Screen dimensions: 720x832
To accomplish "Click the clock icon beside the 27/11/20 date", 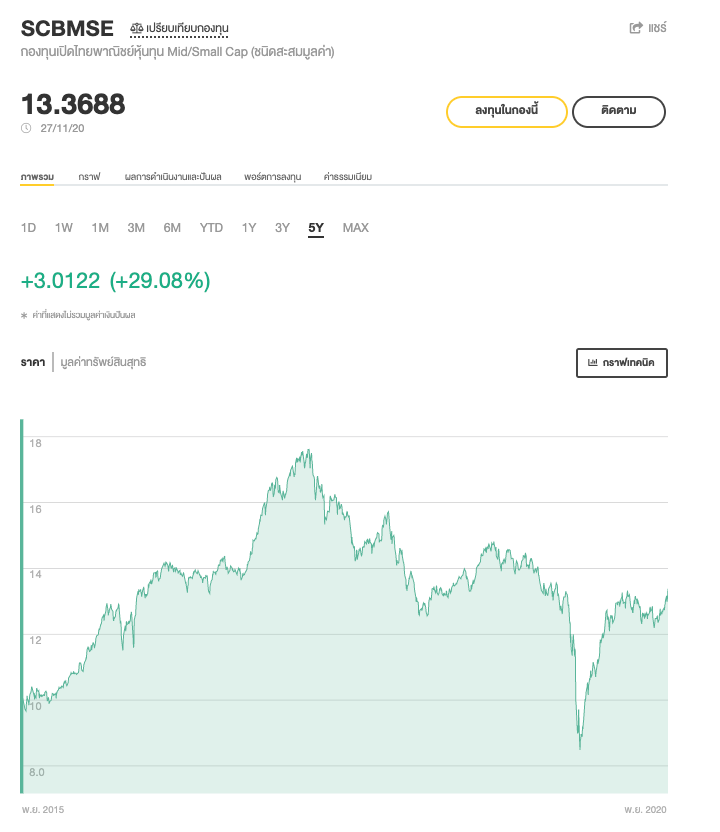I will (26, 128).
